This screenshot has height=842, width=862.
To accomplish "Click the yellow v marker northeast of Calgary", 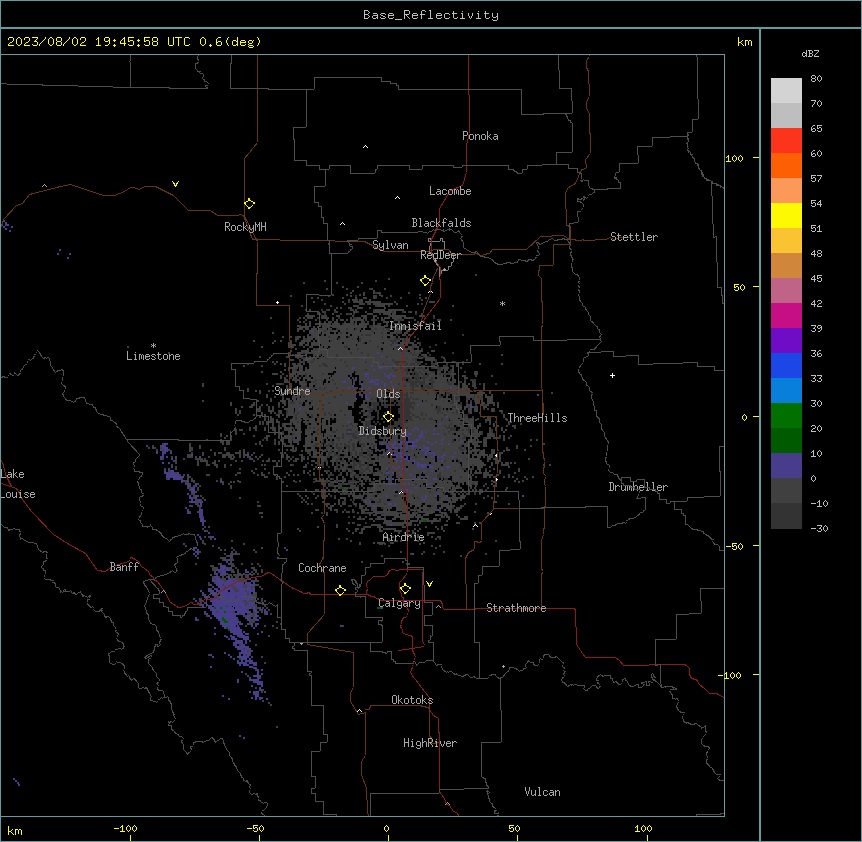I will click(429, 584).
